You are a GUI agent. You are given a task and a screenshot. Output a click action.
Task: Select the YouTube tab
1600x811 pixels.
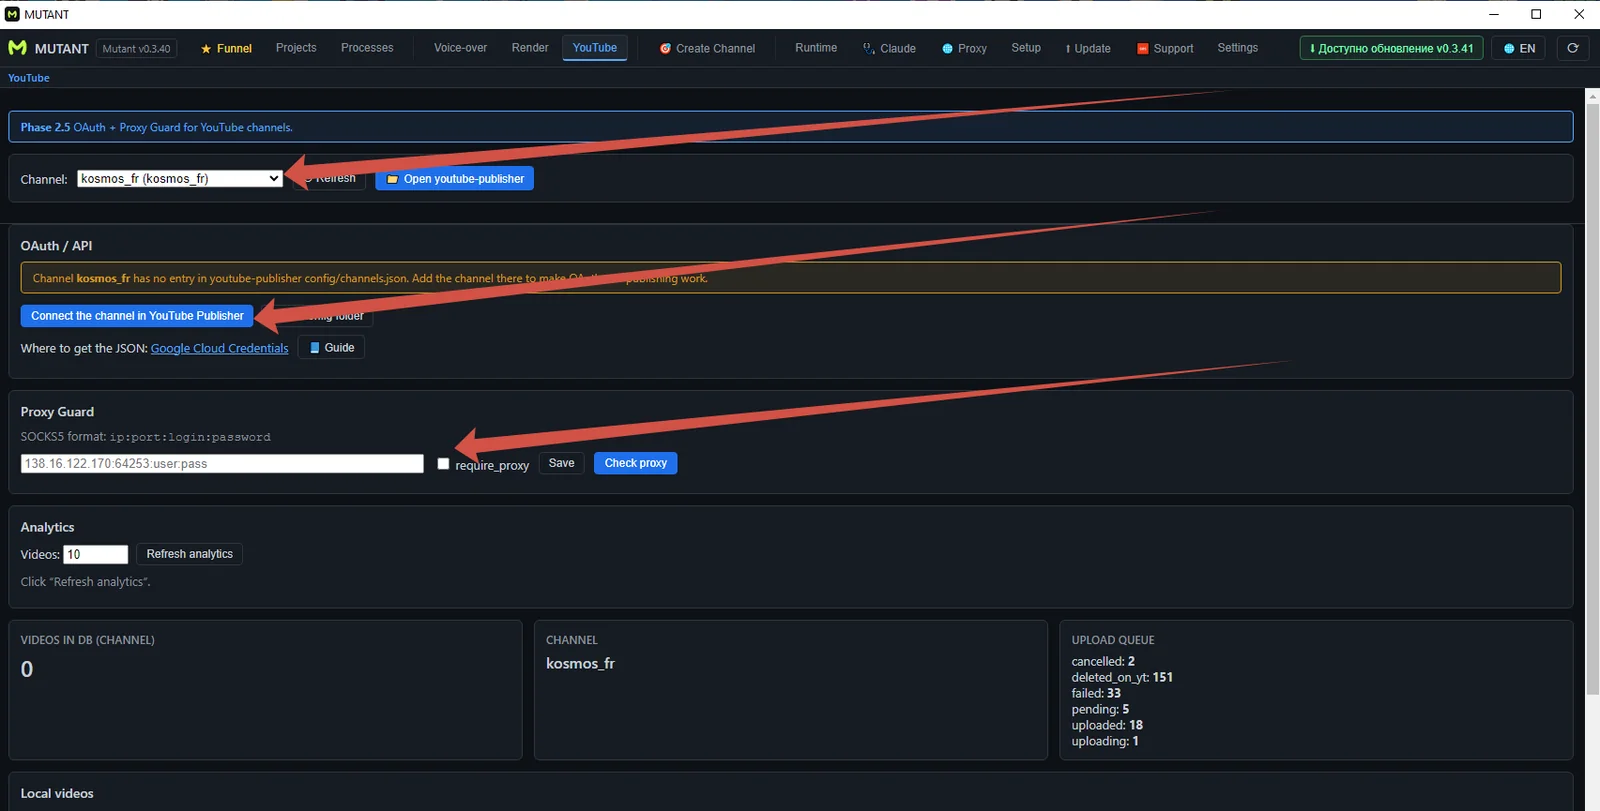point(595,48)
